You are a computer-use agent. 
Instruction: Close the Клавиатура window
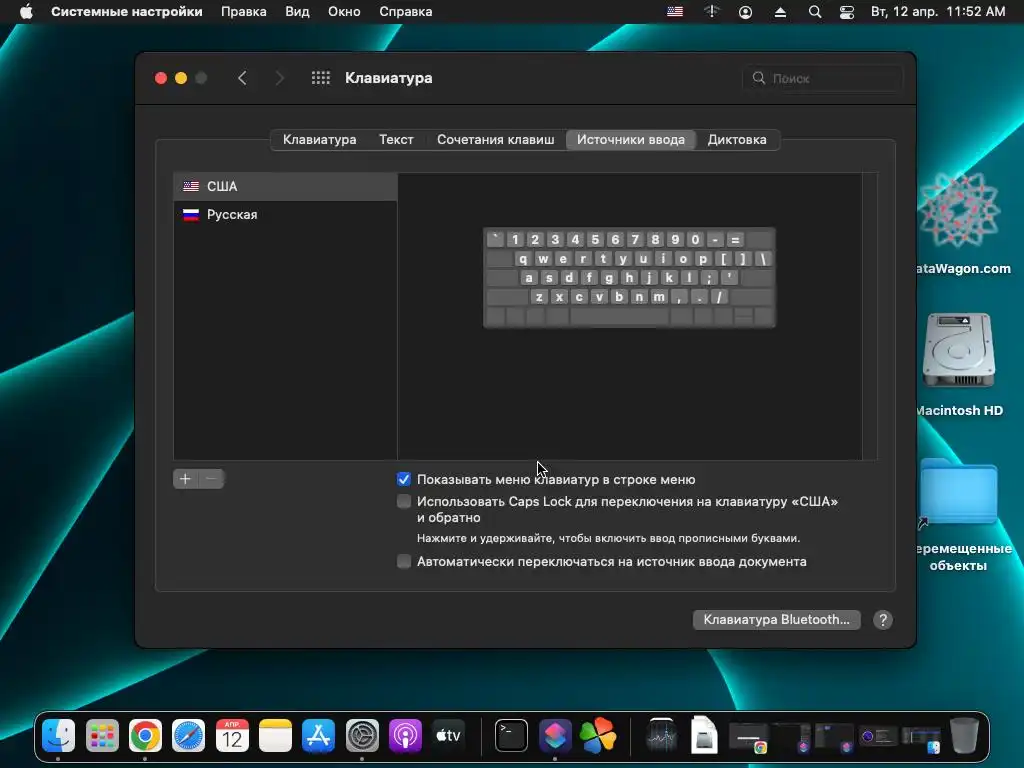pyautogui.click(x=161, y=78)
